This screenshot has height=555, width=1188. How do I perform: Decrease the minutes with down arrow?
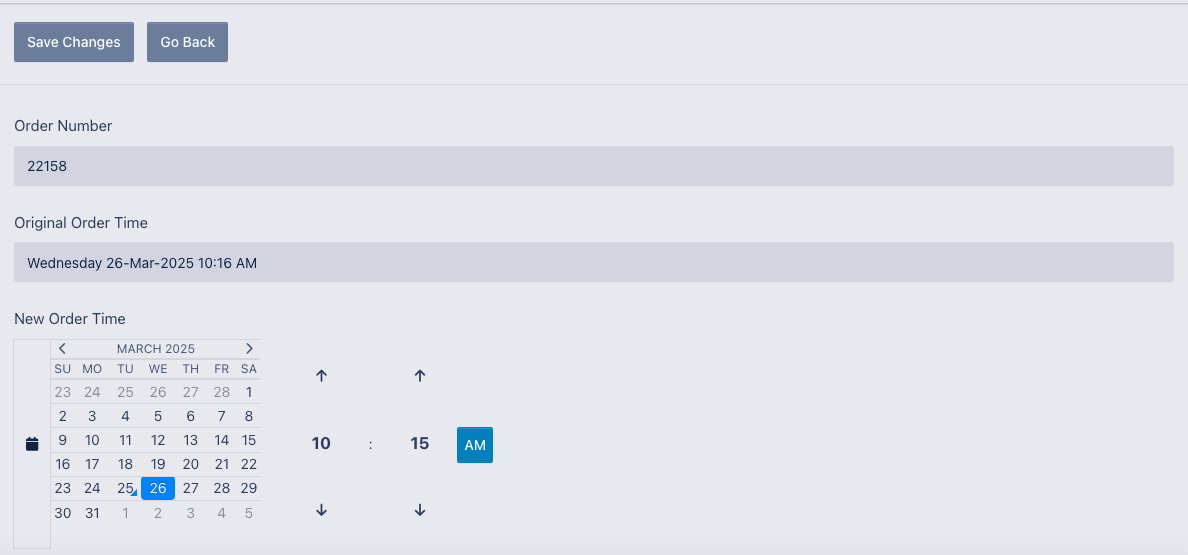[420, 510]
